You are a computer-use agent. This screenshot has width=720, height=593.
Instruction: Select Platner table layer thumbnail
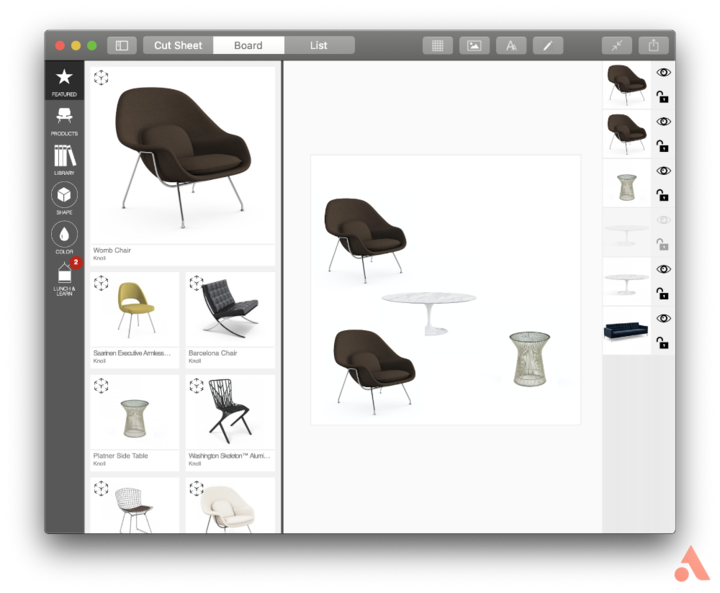click(x=626, y=184)
